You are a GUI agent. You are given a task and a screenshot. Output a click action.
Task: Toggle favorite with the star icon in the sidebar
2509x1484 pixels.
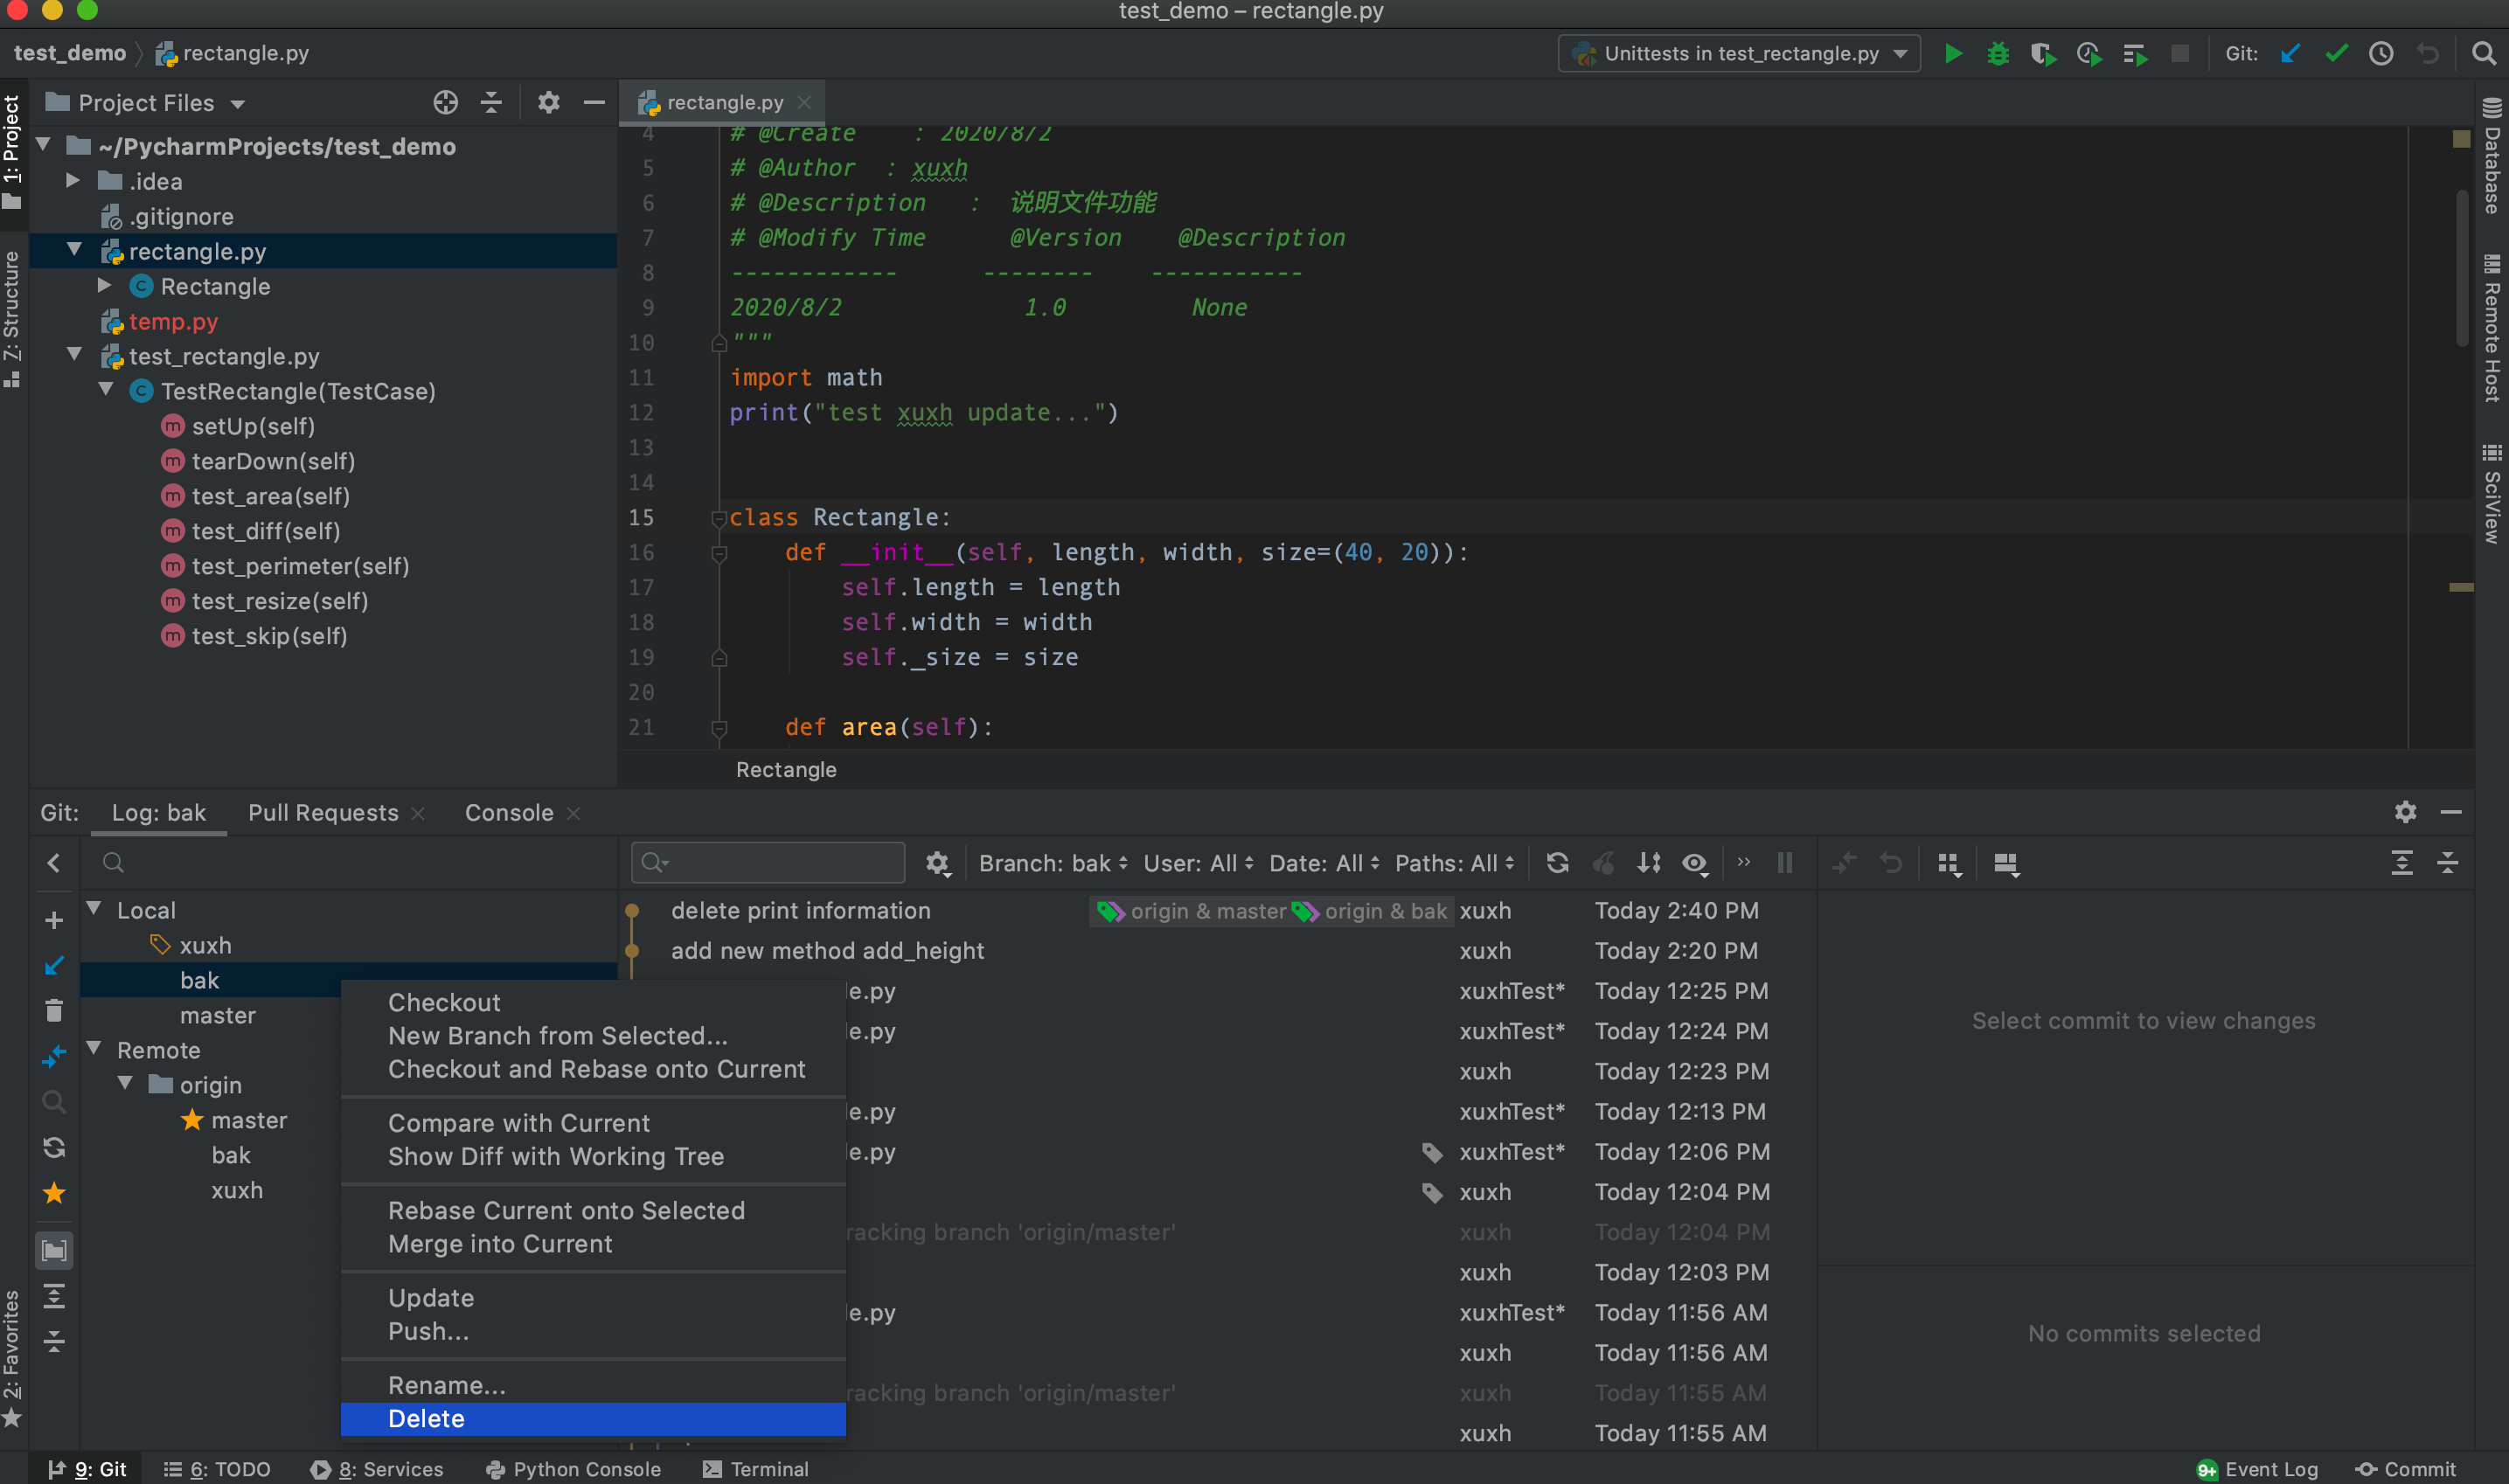(x=54, y=1192)
